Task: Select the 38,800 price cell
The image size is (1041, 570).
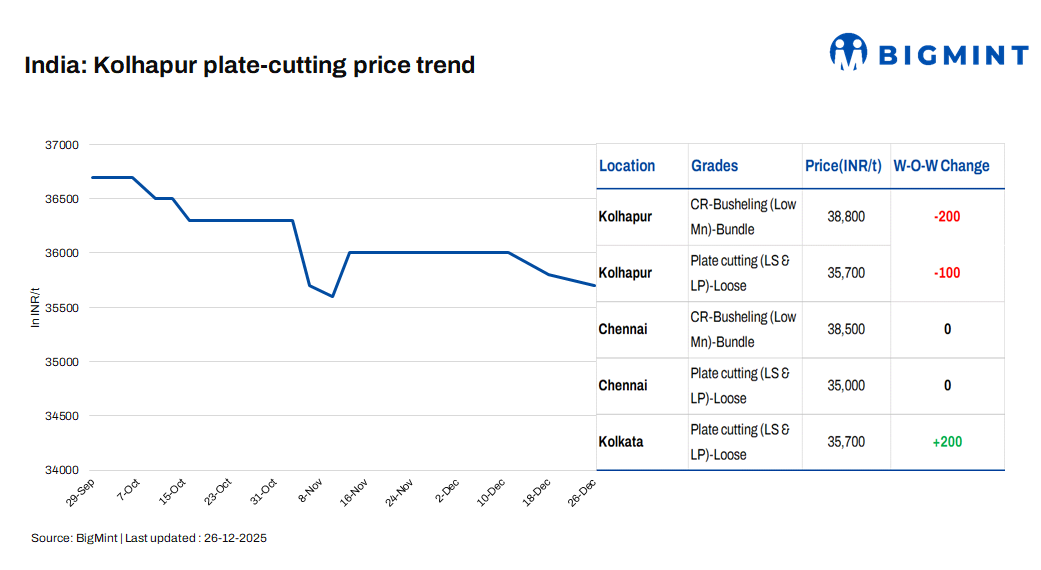Action: pyautogui.click(x=846, y=217)
